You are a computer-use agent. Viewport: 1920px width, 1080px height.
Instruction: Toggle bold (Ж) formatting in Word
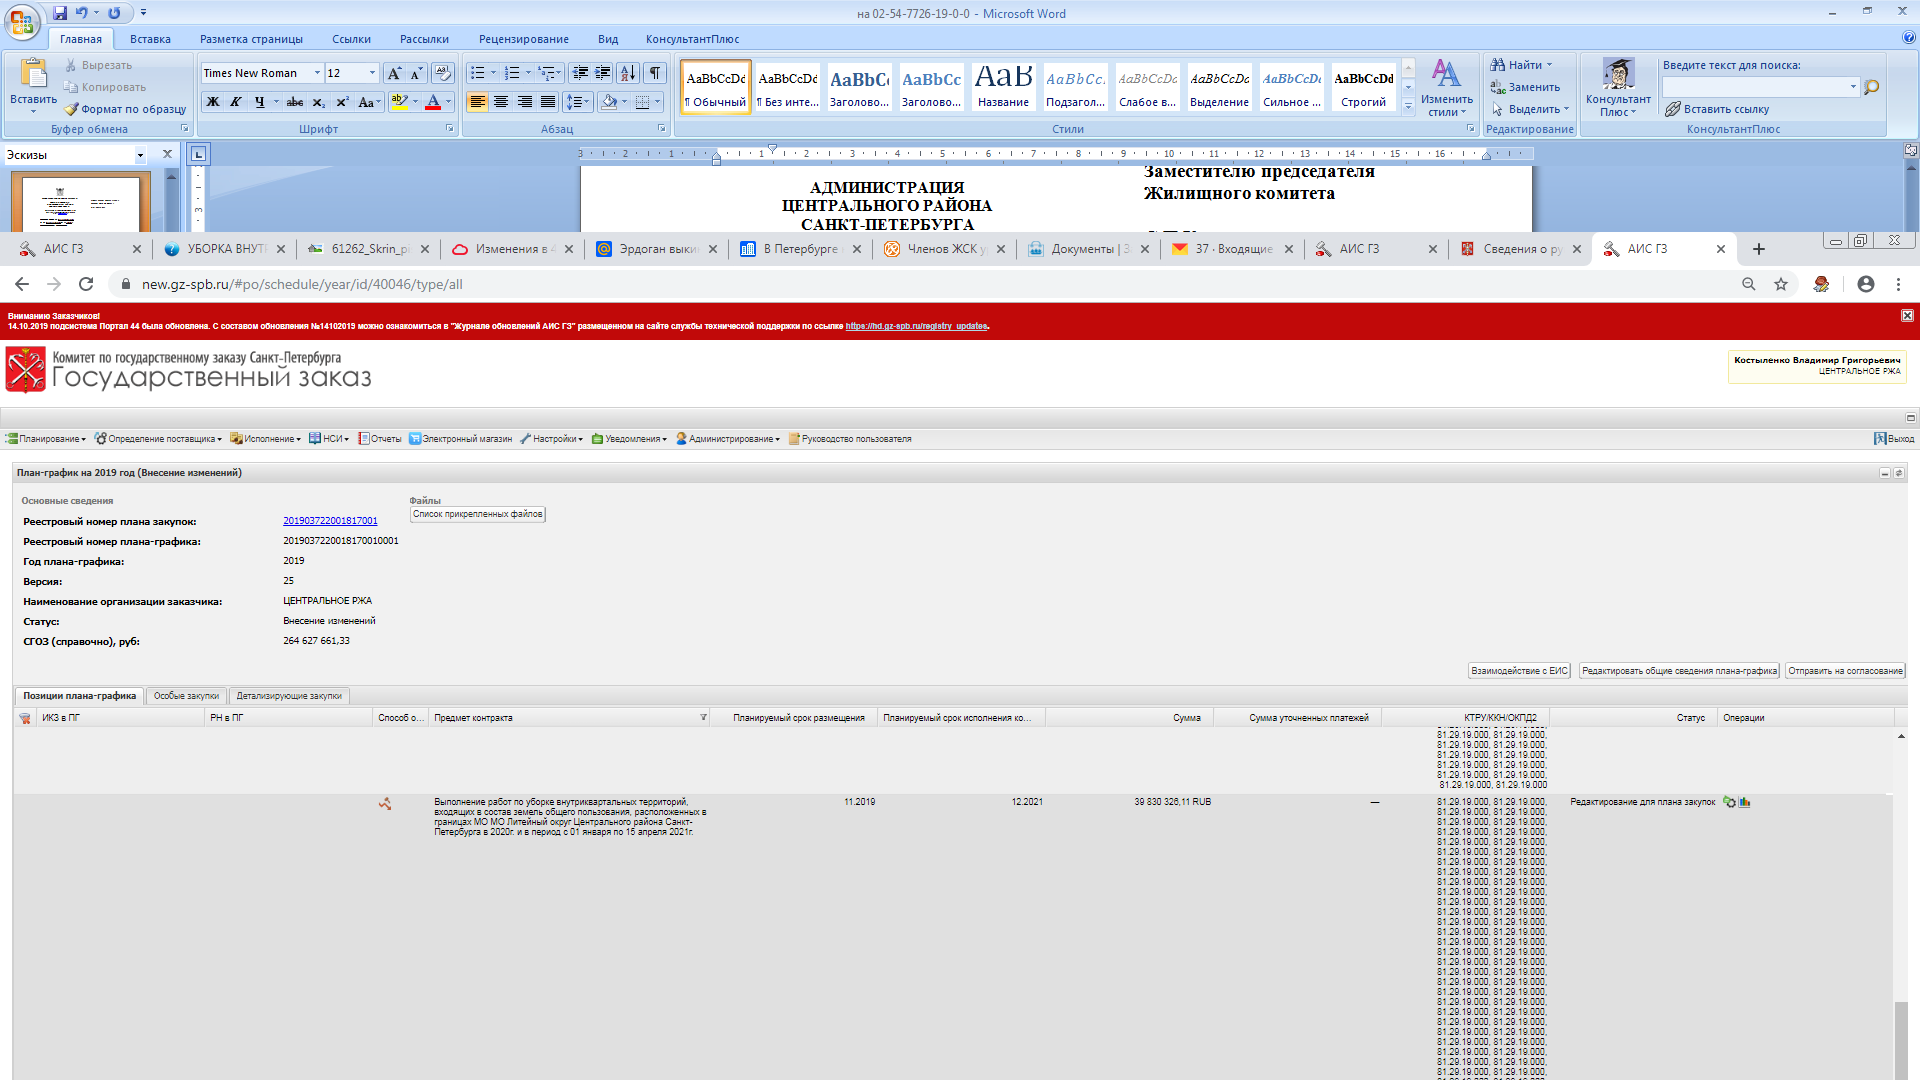(x=213, y=102)
